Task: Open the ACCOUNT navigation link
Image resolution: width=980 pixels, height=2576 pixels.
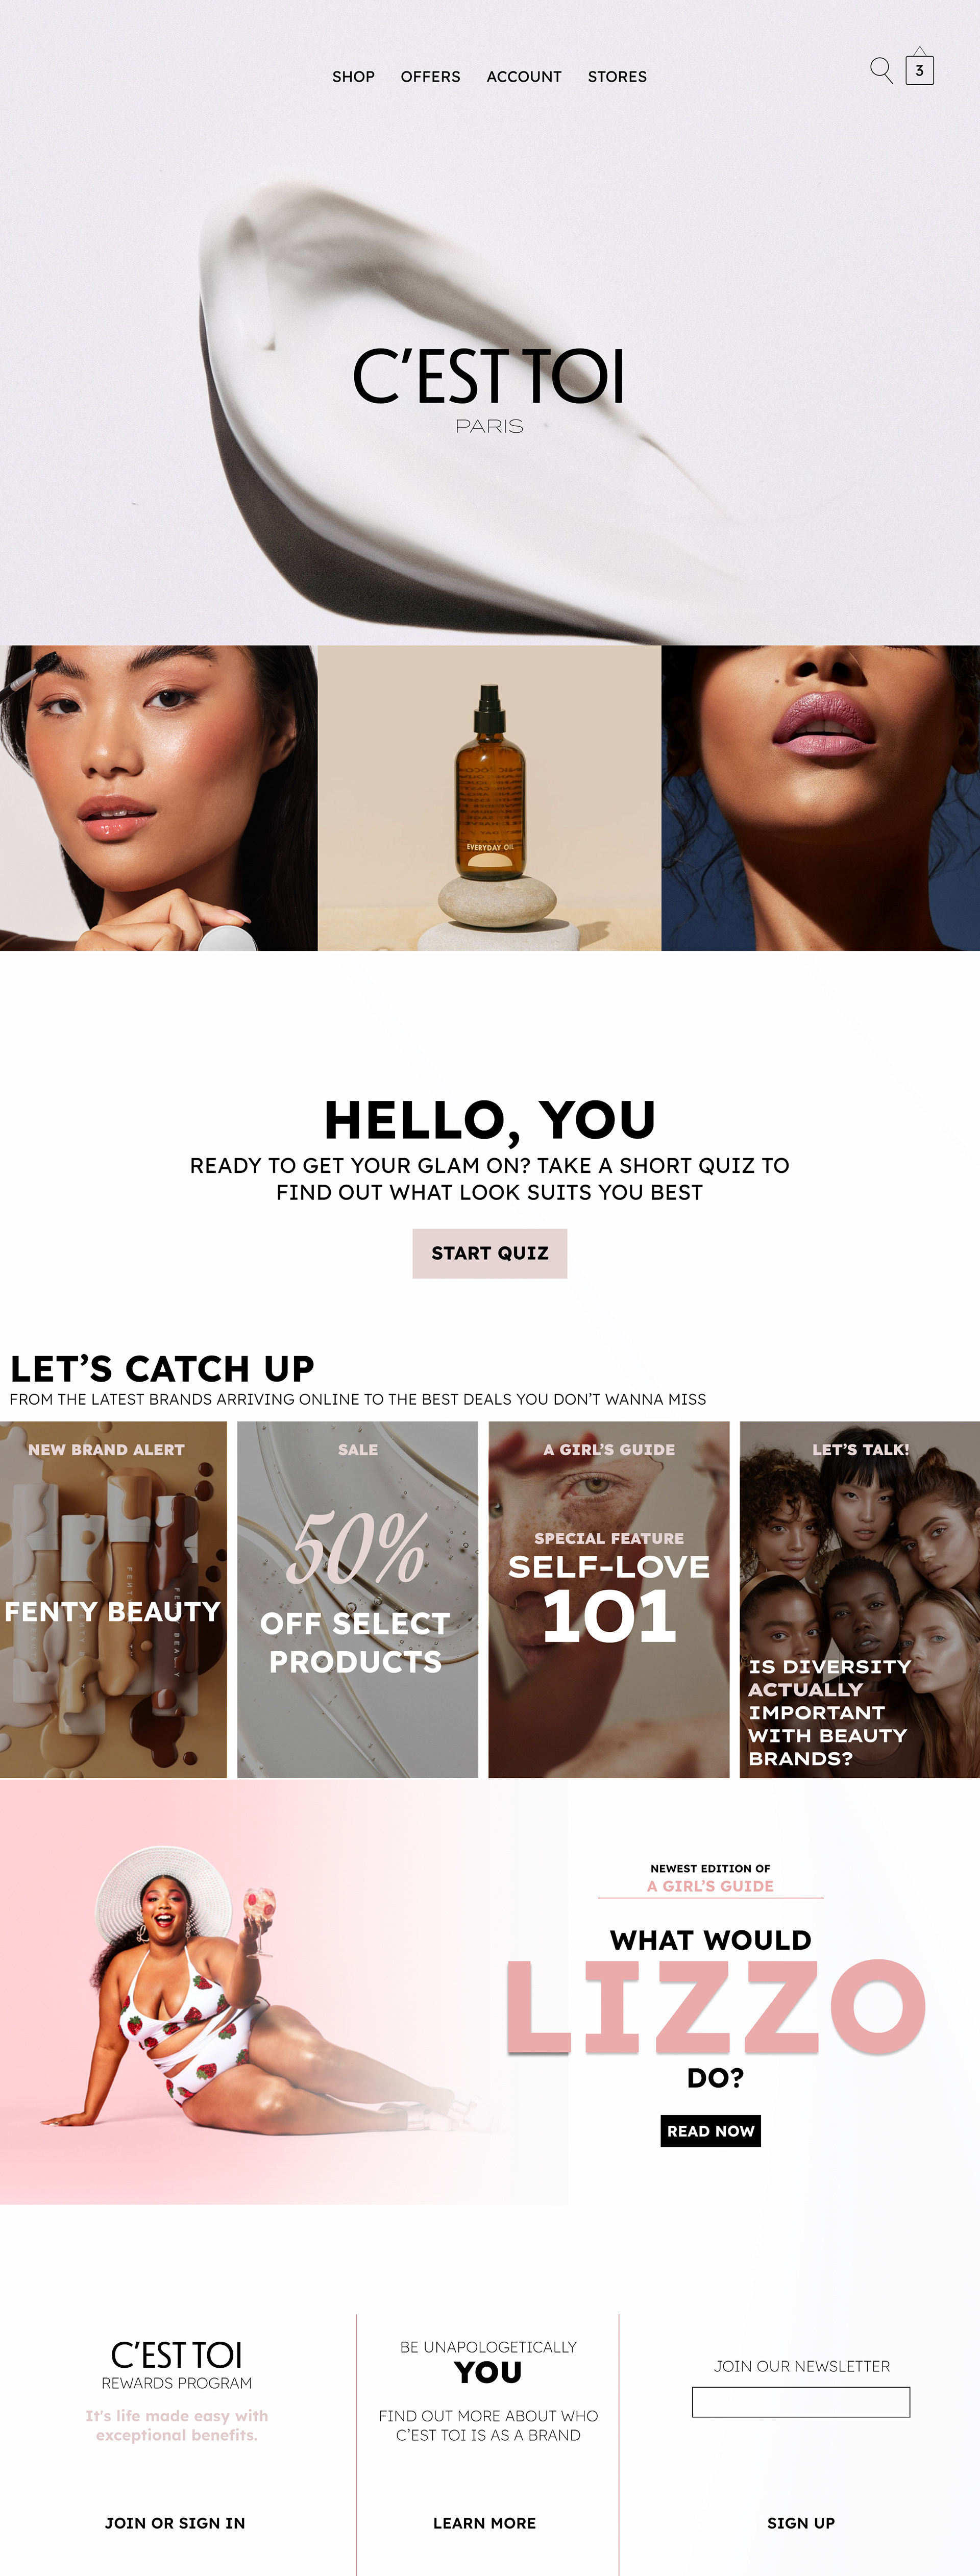Action: click(524, 77)
